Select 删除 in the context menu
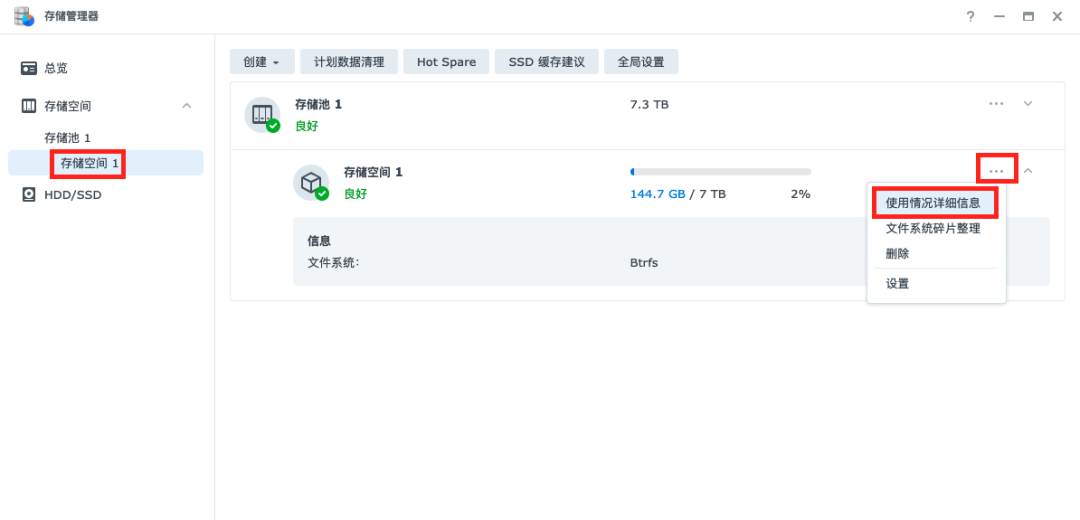Screen dimensions: 1080x520 click(897, 254)
